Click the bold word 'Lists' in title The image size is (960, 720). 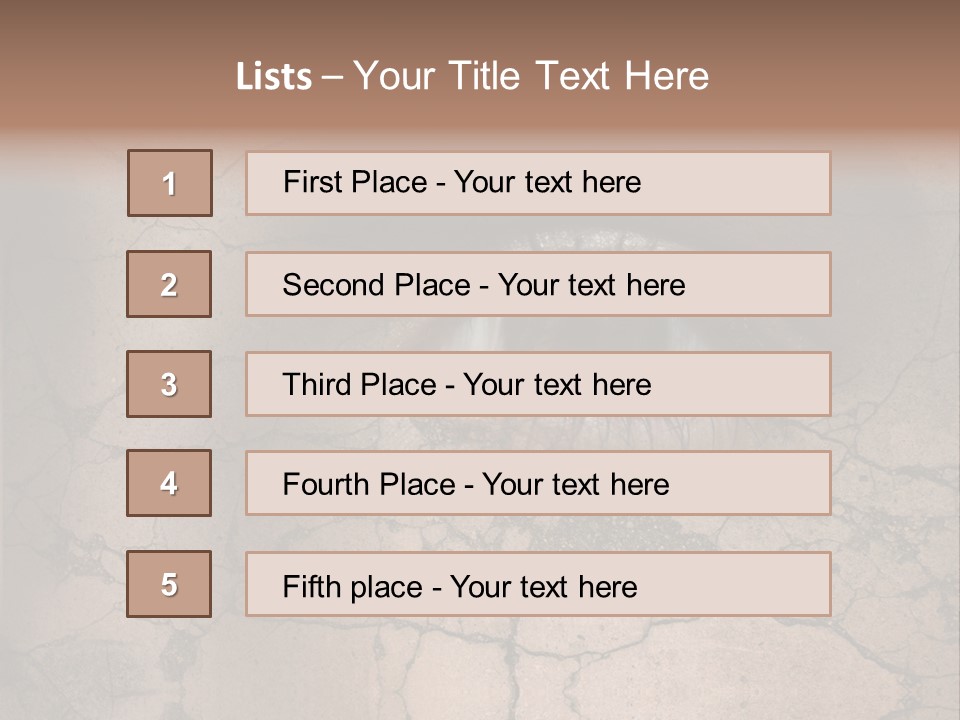274,77
